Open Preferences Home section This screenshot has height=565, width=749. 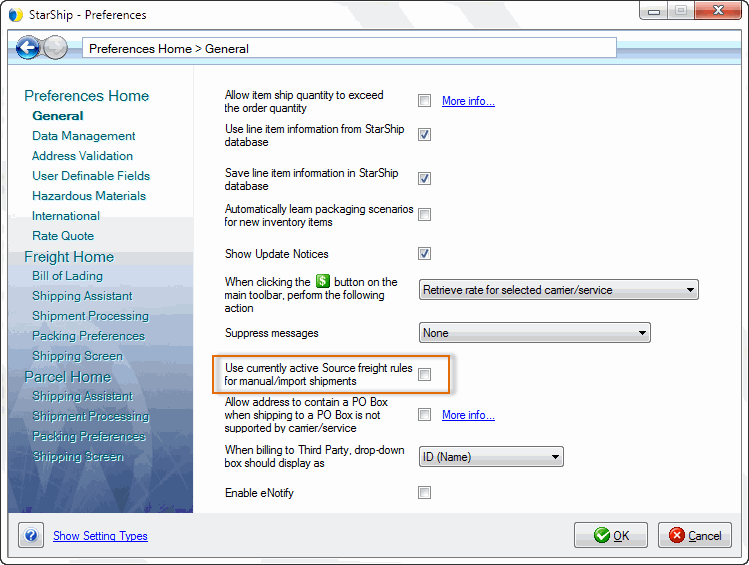[x=86, y=96]
